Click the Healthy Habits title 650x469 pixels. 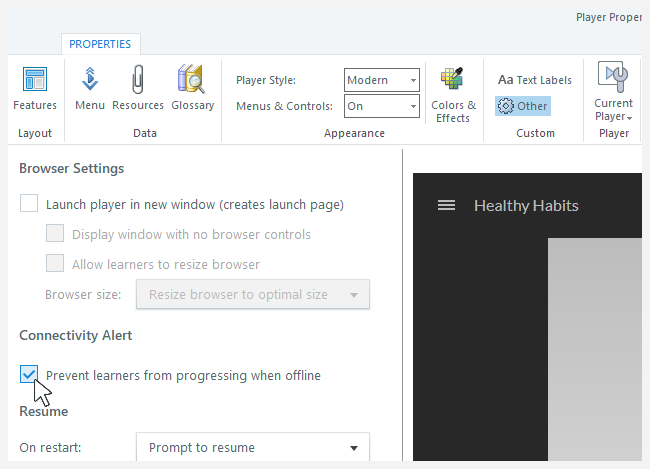(526, 205)
